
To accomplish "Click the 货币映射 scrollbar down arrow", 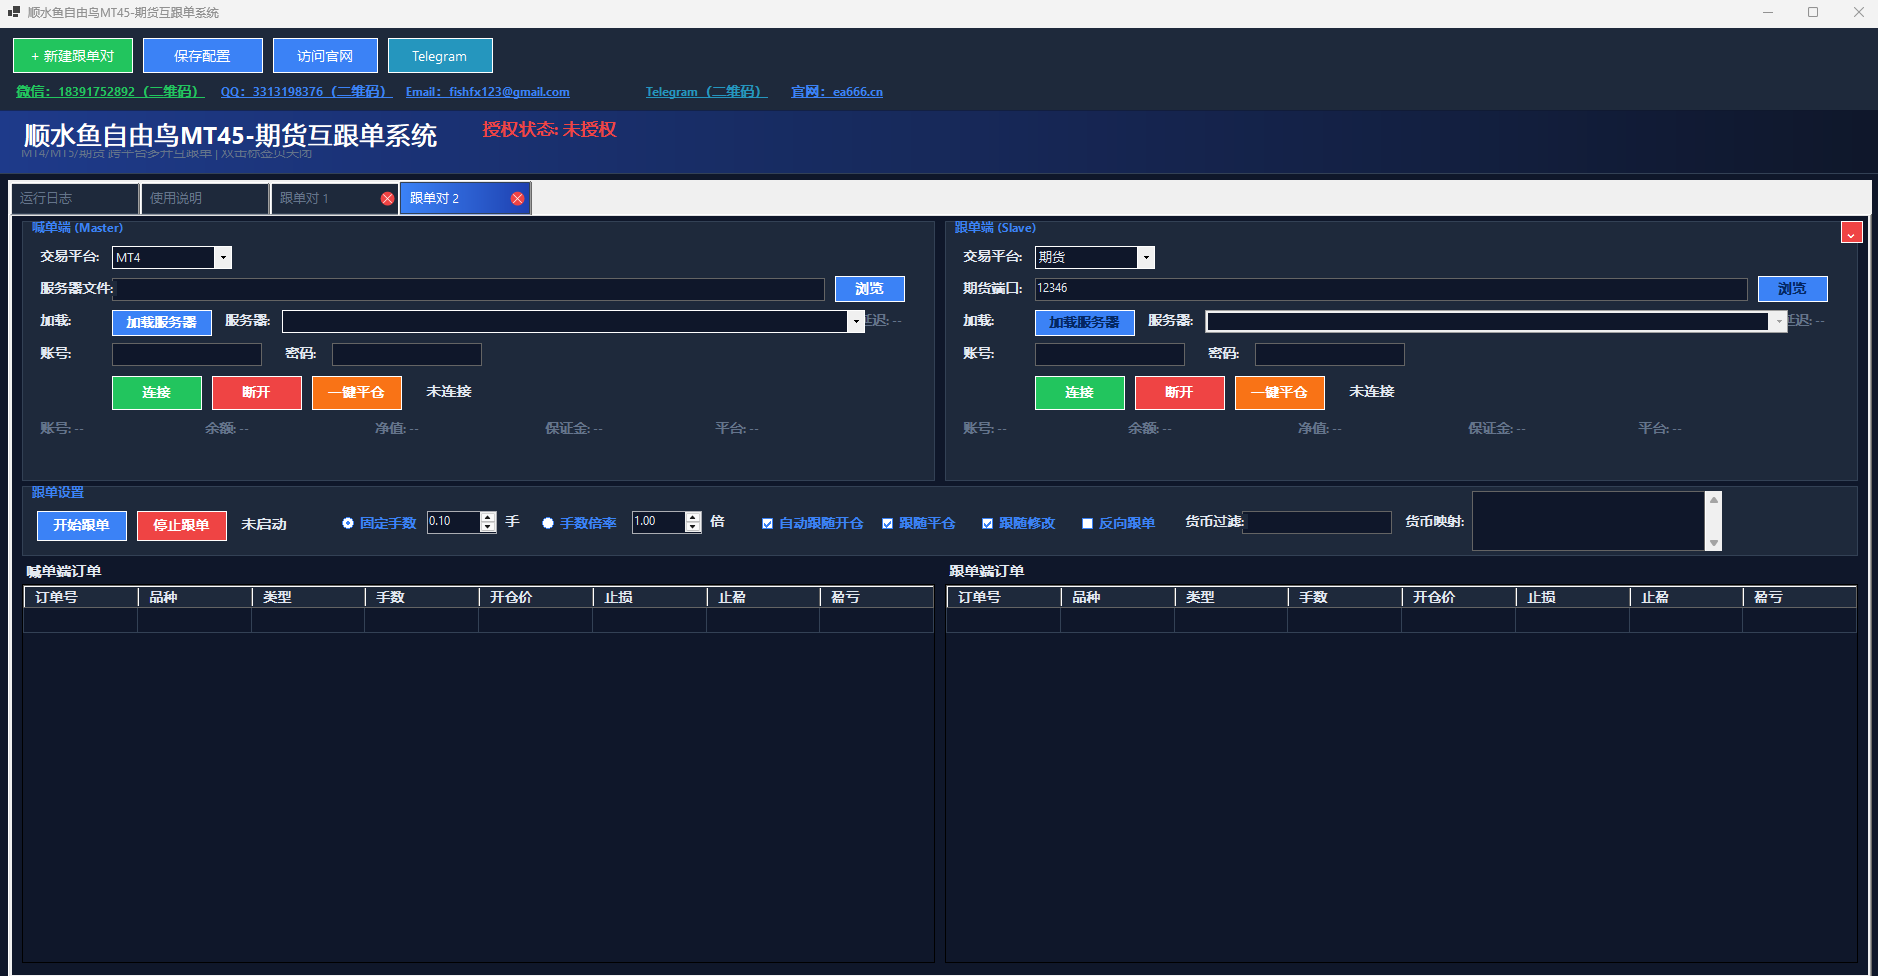I will [1714, 543].
